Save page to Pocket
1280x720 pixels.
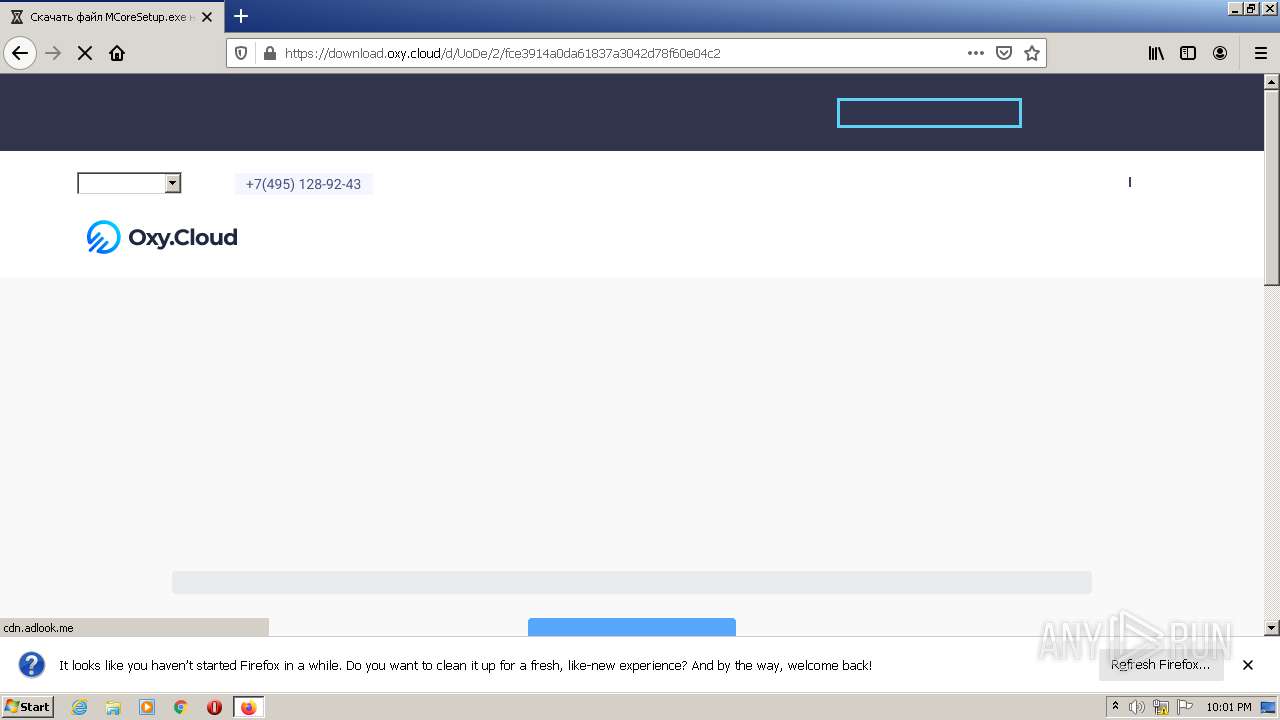[1004, 53]
